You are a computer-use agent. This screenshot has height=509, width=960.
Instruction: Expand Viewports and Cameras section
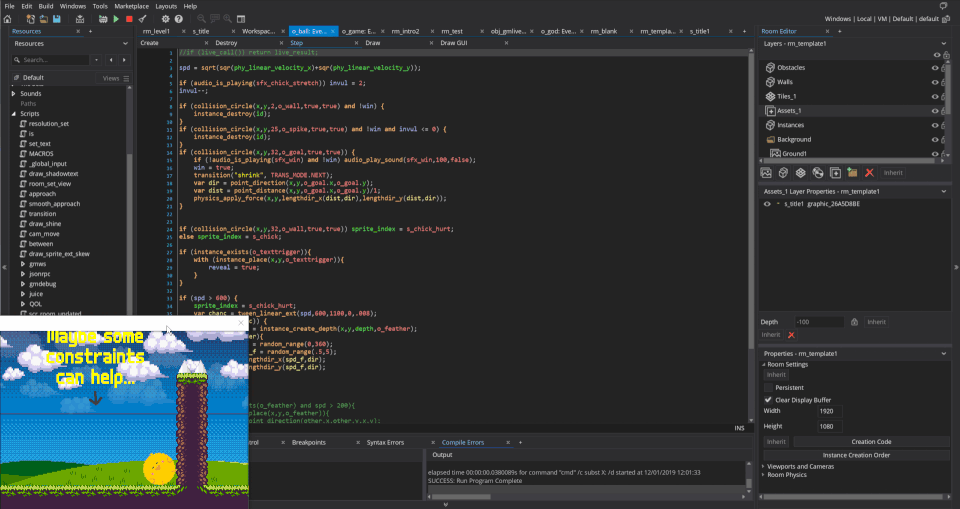763,467
